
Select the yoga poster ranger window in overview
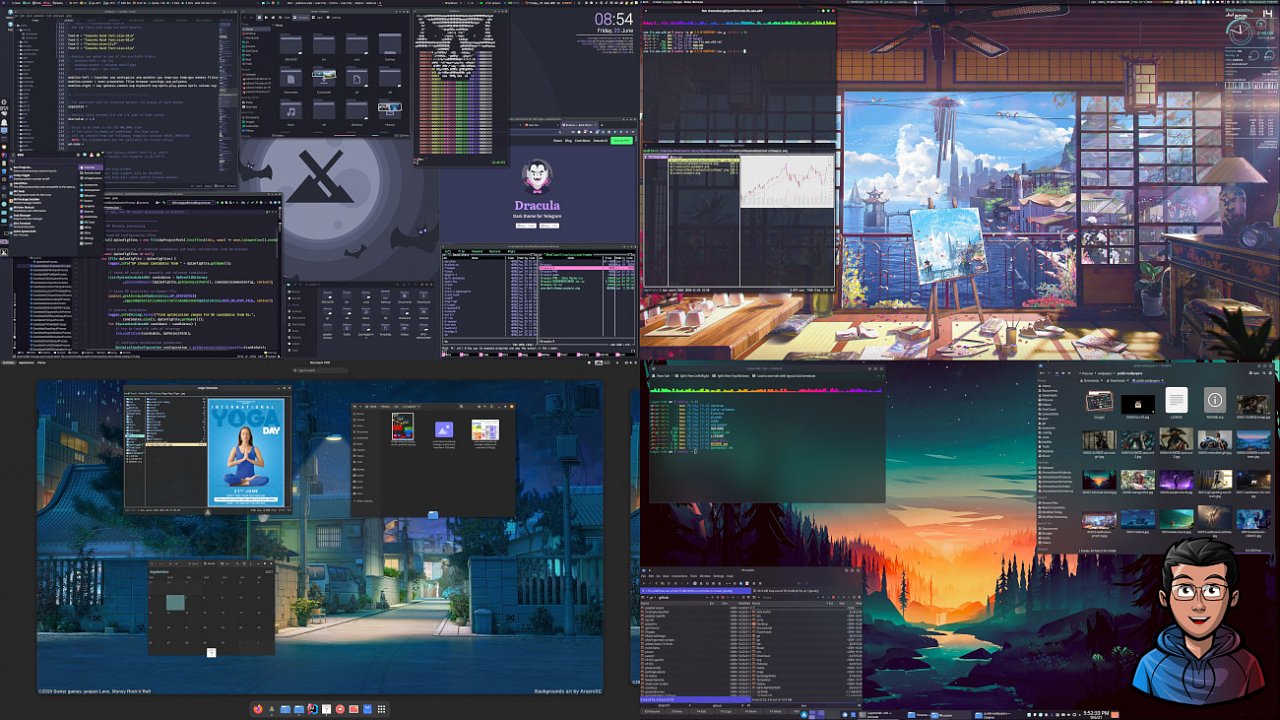(208, 448)
